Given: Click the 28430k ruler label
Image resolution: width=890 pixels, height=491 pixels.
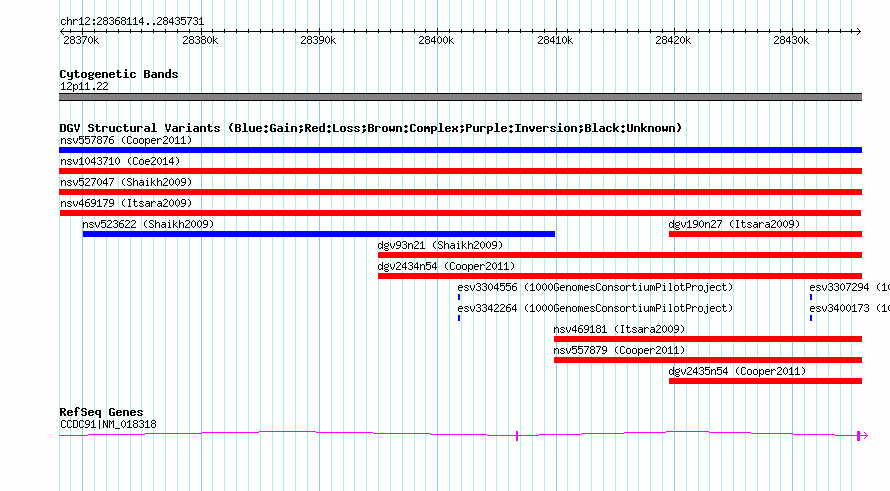Looking at the screenshot, I should (x=791, y=40).
